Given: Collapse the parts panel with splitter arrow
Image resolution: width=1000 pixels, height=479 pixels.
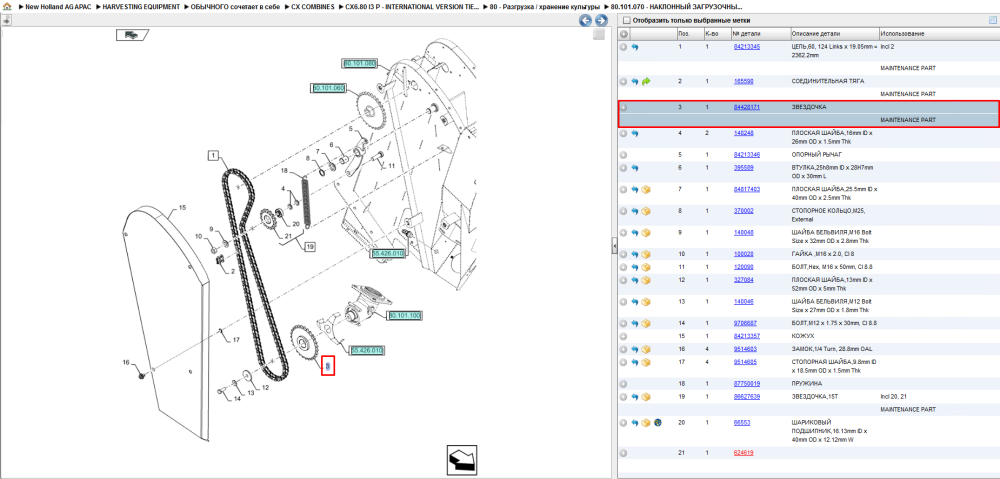Looking at the screenshot, I should point(614,245).
